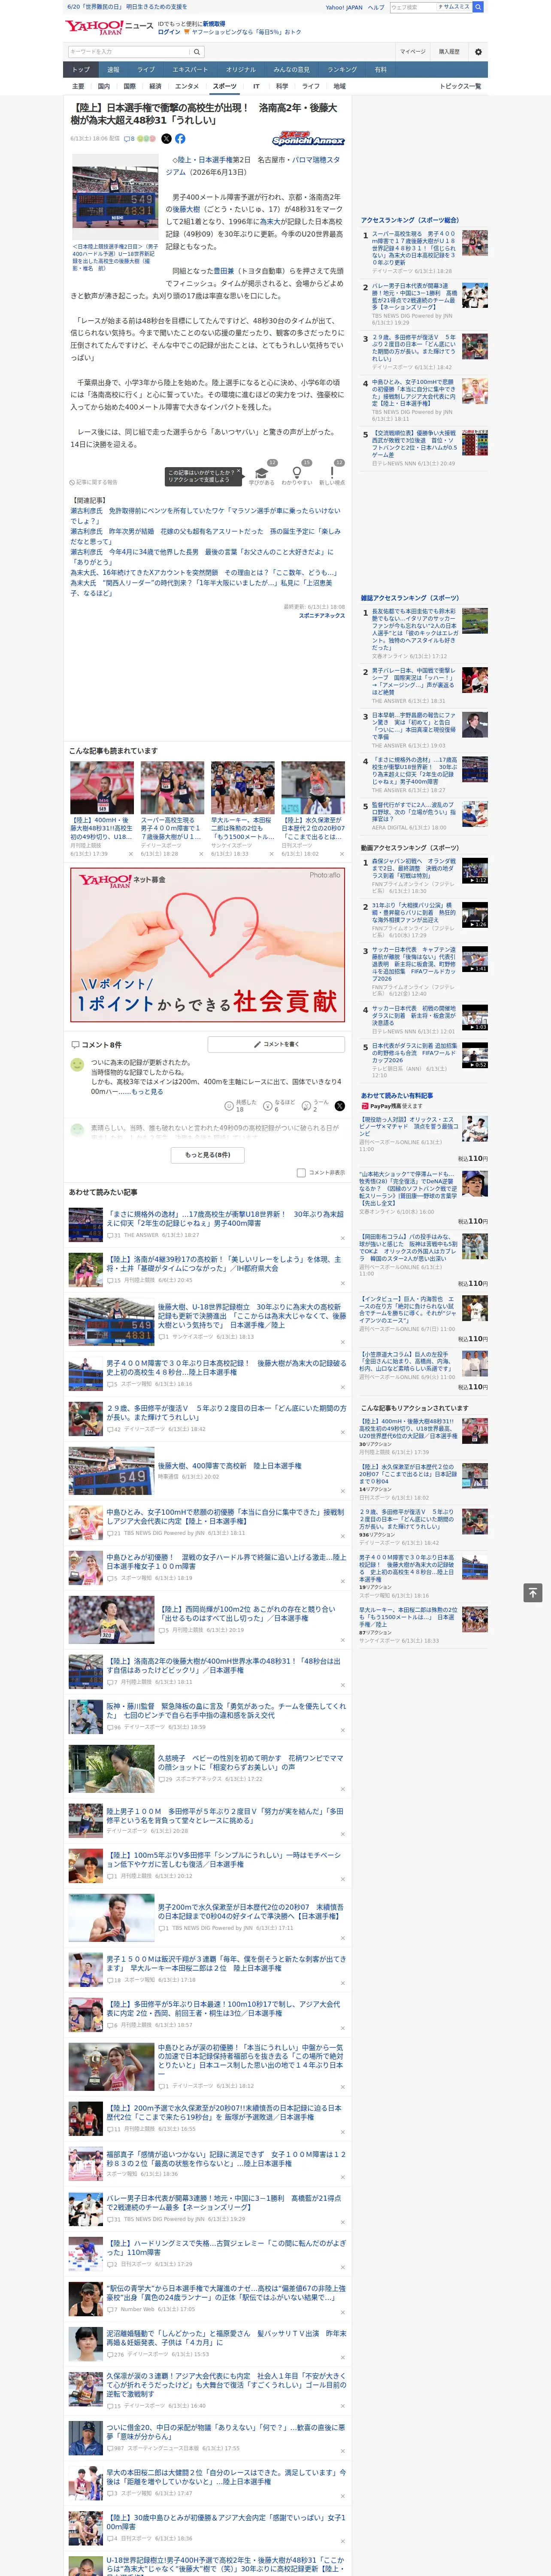Open the スポニチアネックス source link below the article

pyautogui.click(x=322, y=616)
